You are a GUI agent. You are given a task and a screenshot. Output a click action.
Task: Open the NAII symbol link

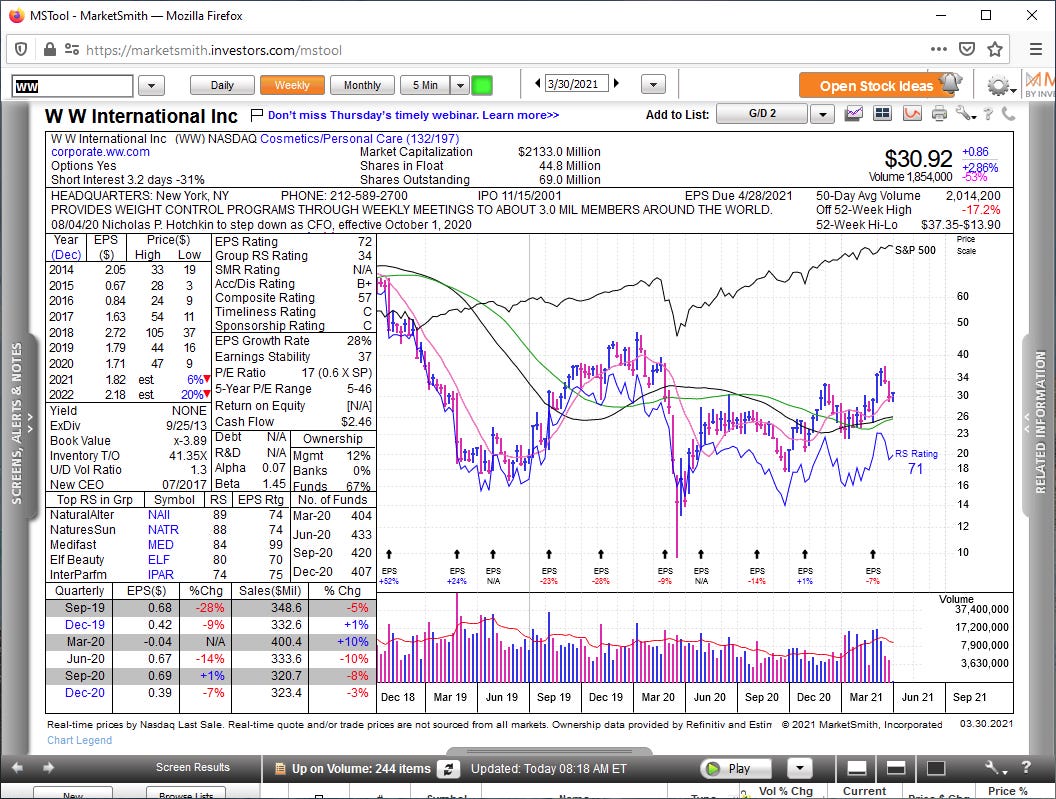coord(159,515)
